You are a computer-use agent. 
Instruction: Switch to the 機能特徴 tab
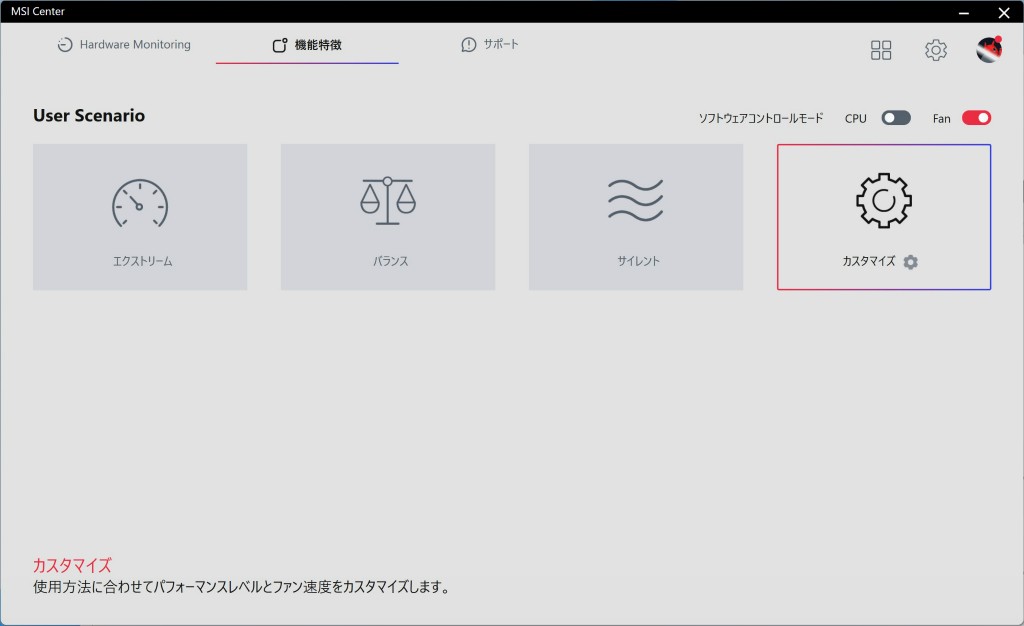tap(318, 46)
